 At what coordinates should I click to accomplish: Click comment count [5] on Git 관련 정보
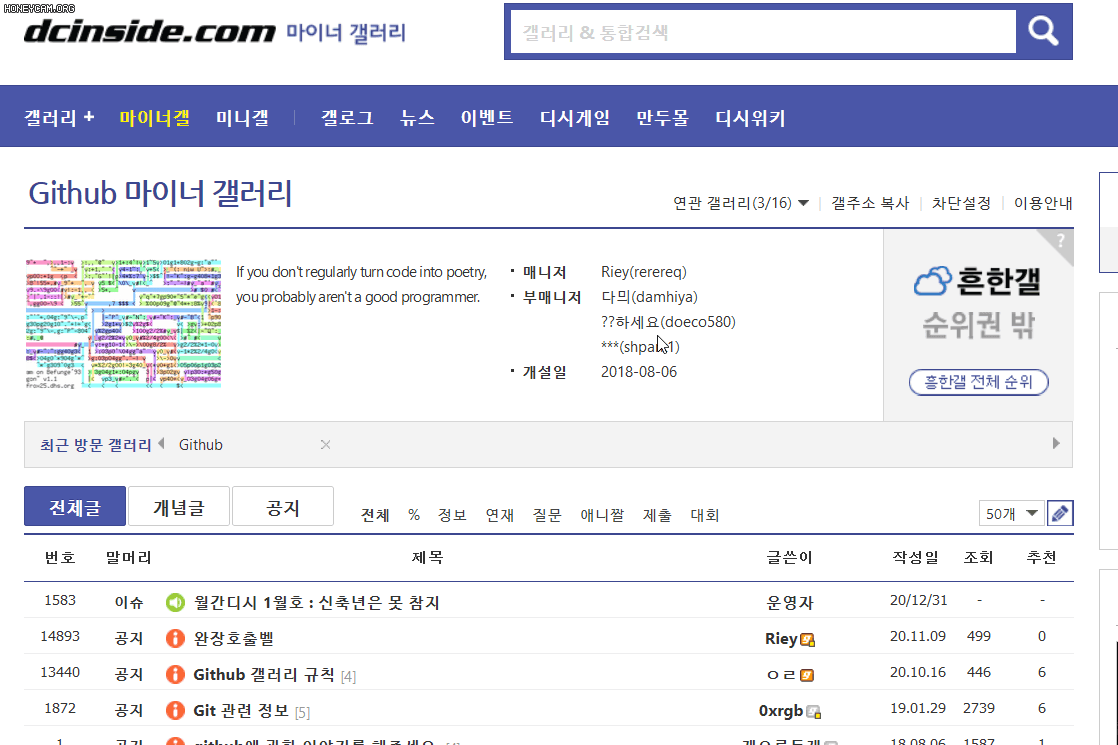pyautogui.click(x=302, y=712)
